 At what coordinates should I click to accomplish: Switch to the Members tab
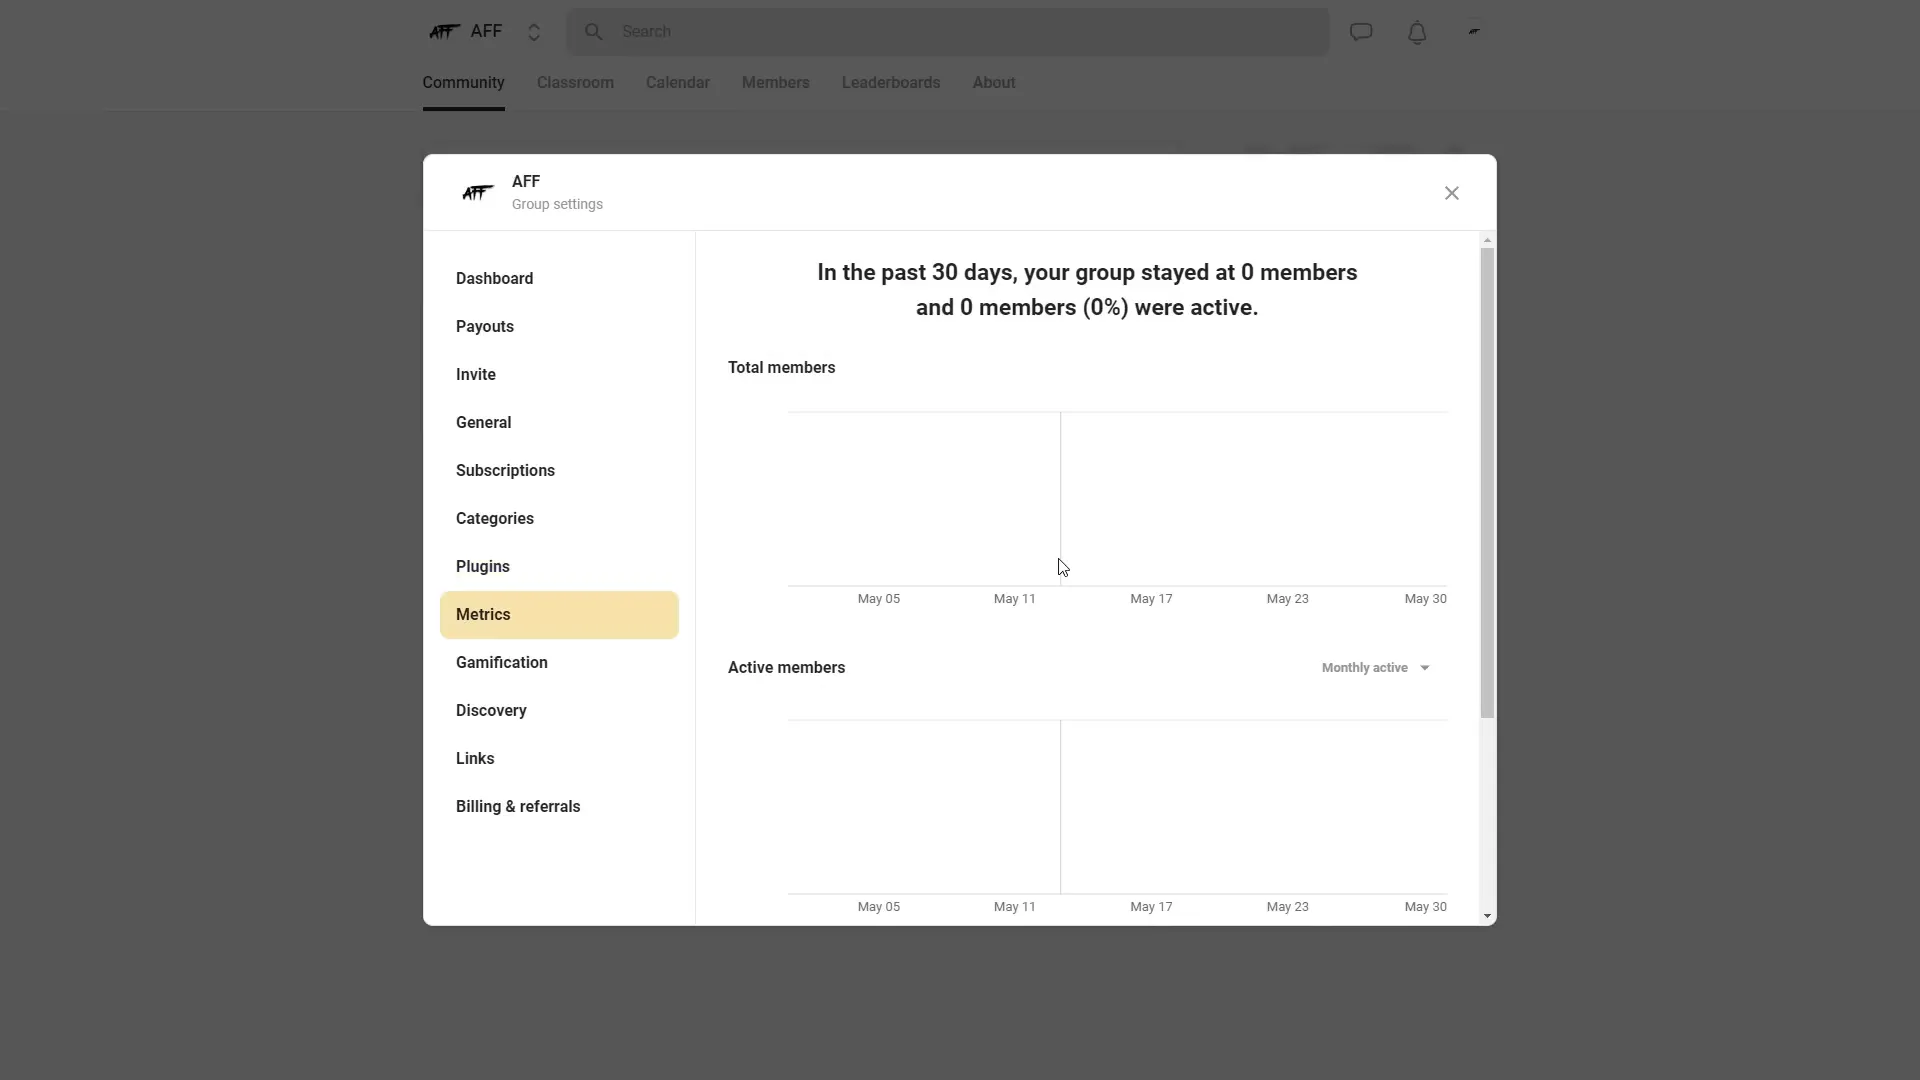click(x=776, y=83)
